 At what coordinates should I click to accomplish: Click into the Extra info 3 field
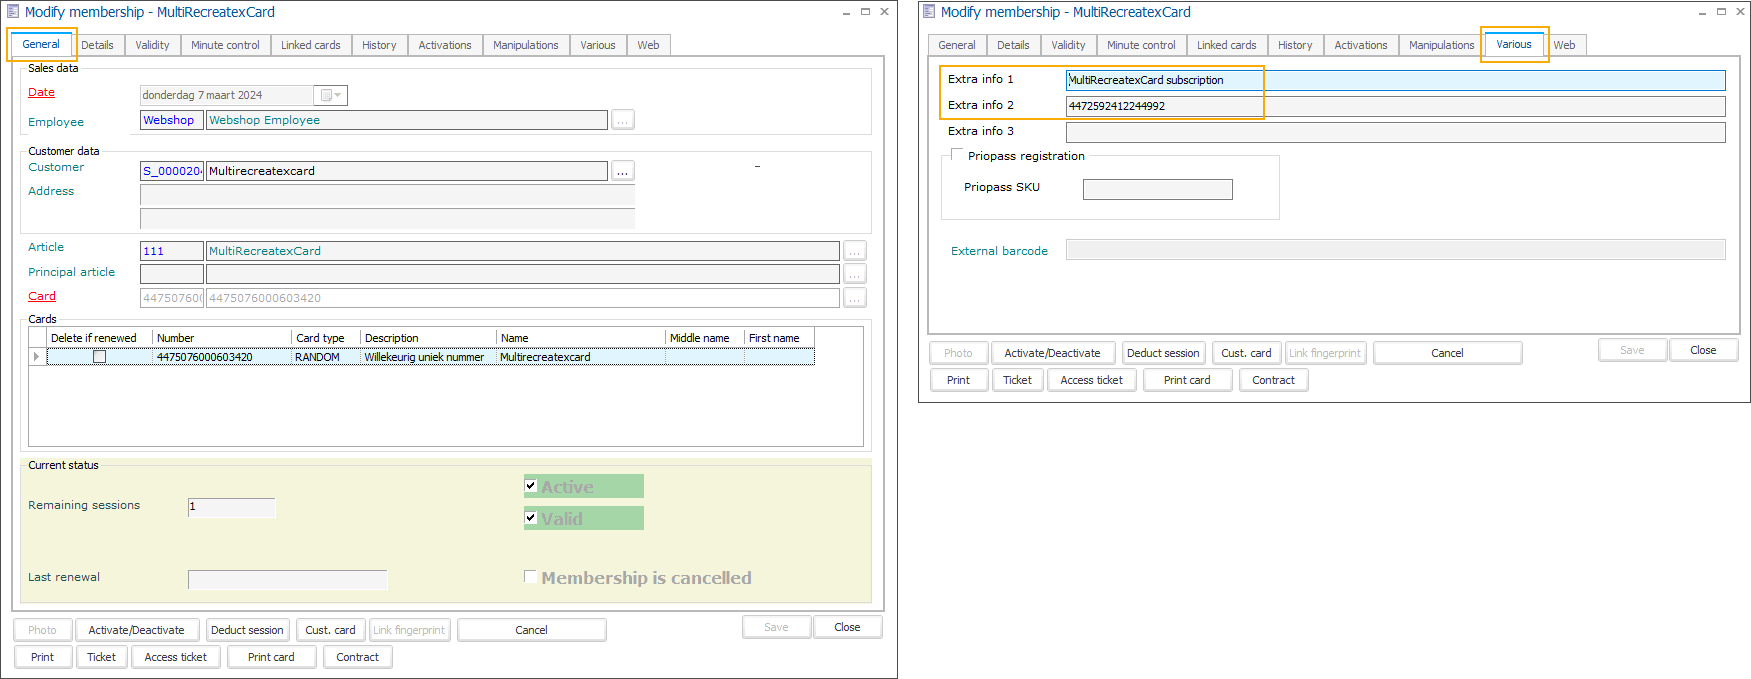tap(1395, 132)
